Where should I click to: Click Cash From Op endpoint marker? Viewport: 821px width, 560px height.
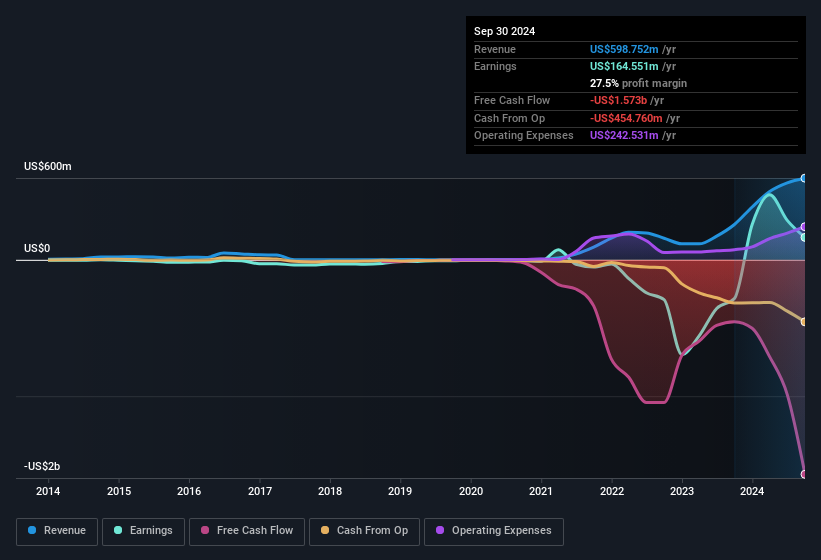pos(804,322)
